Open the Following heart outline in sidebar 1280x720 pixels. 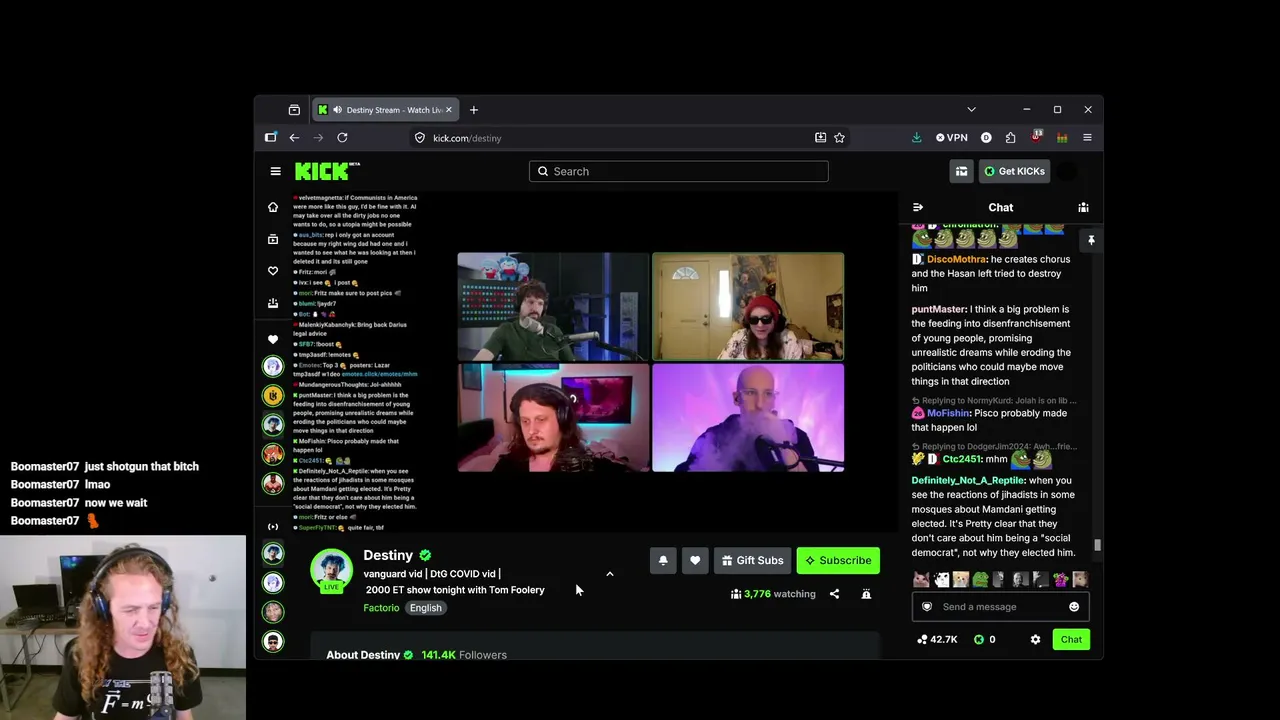coord(273,271)
